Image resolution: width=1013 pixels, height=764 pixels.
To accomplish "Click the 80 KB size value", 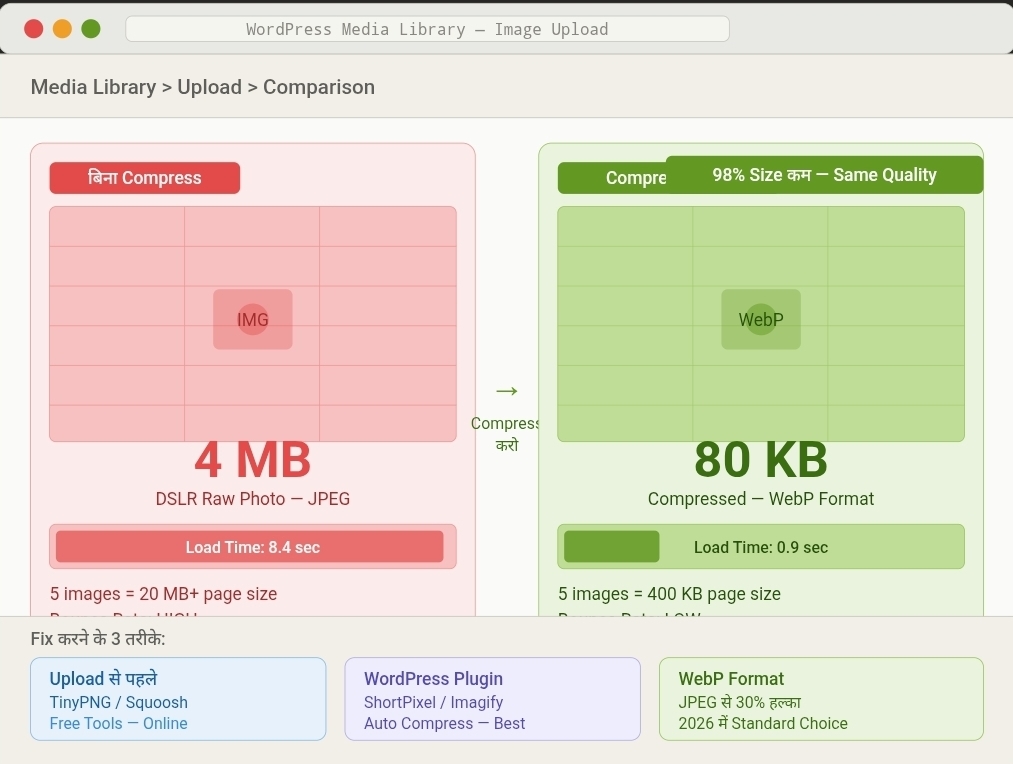I will (761, 460).
